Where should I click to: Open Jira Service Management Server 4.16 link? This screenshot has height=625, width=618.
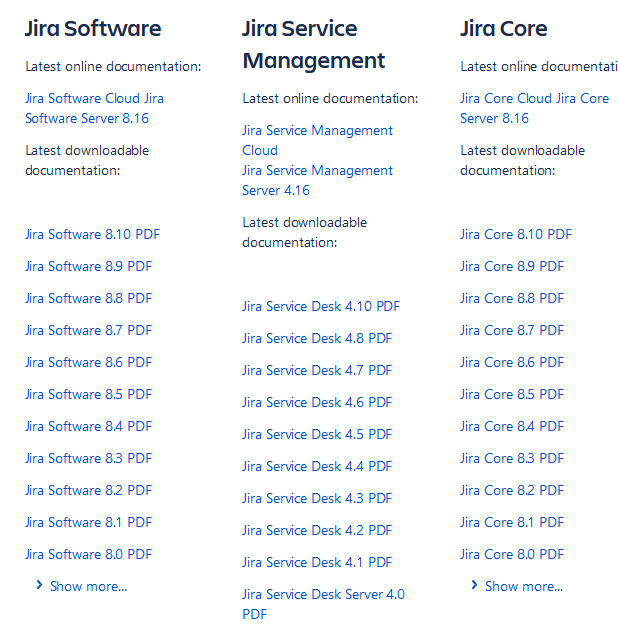317,180
